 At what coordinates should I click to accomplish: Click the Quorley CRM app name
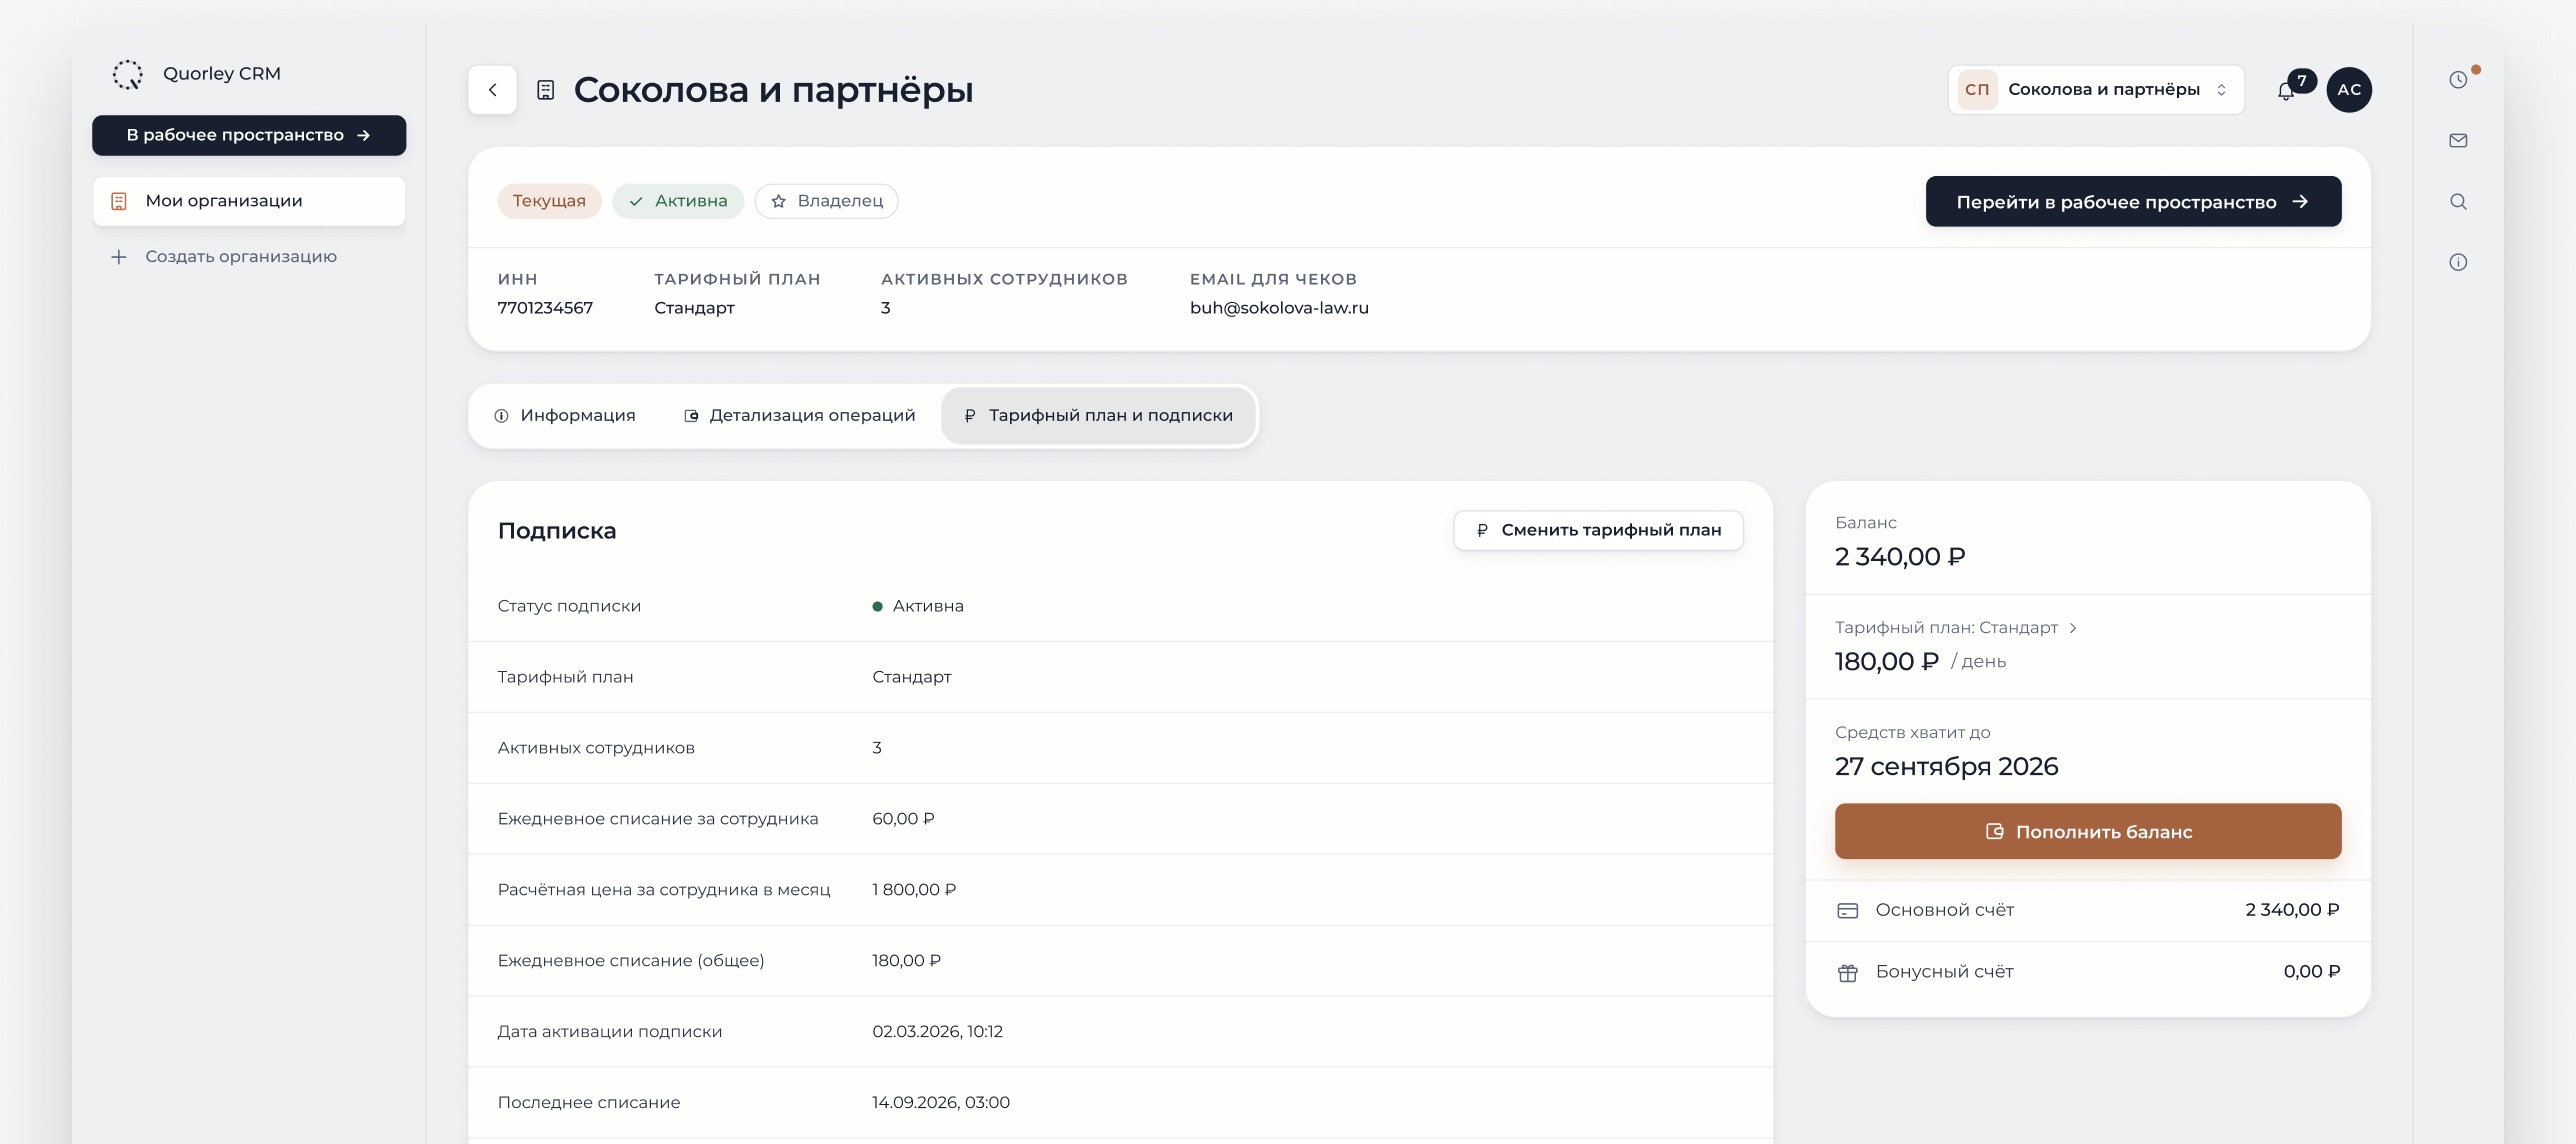[x=222, y=74]
